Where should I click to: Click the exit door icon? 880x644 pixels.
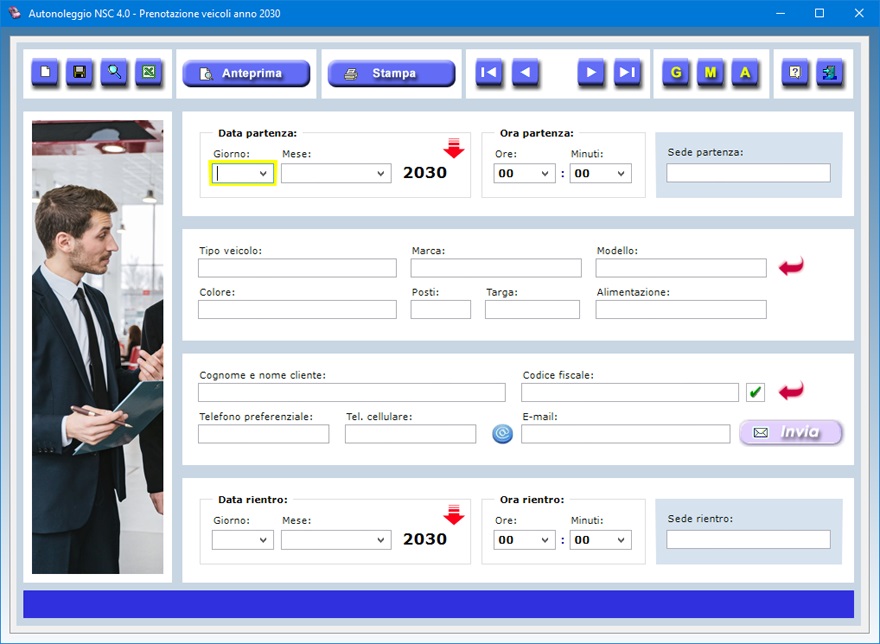point(830,73)
